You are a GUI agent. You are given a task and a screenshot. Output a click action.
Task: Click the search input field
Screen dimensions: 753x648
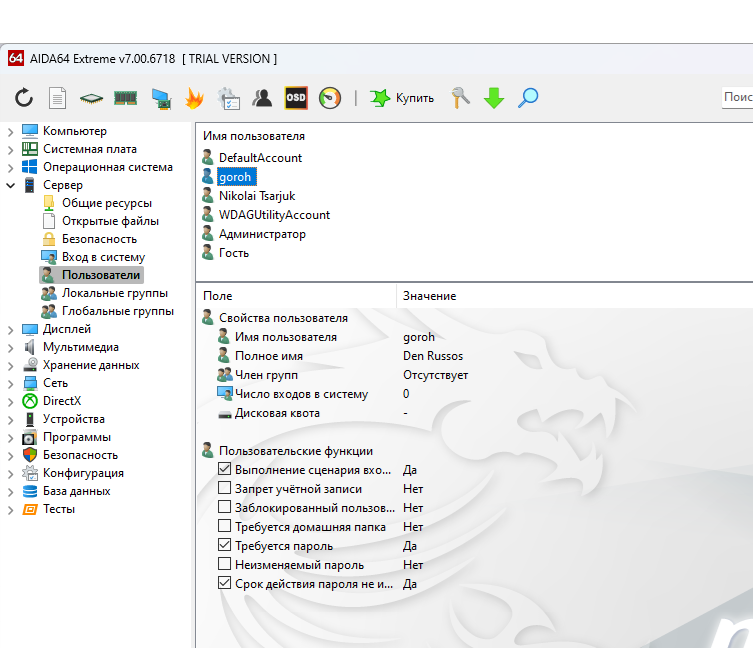737,98
